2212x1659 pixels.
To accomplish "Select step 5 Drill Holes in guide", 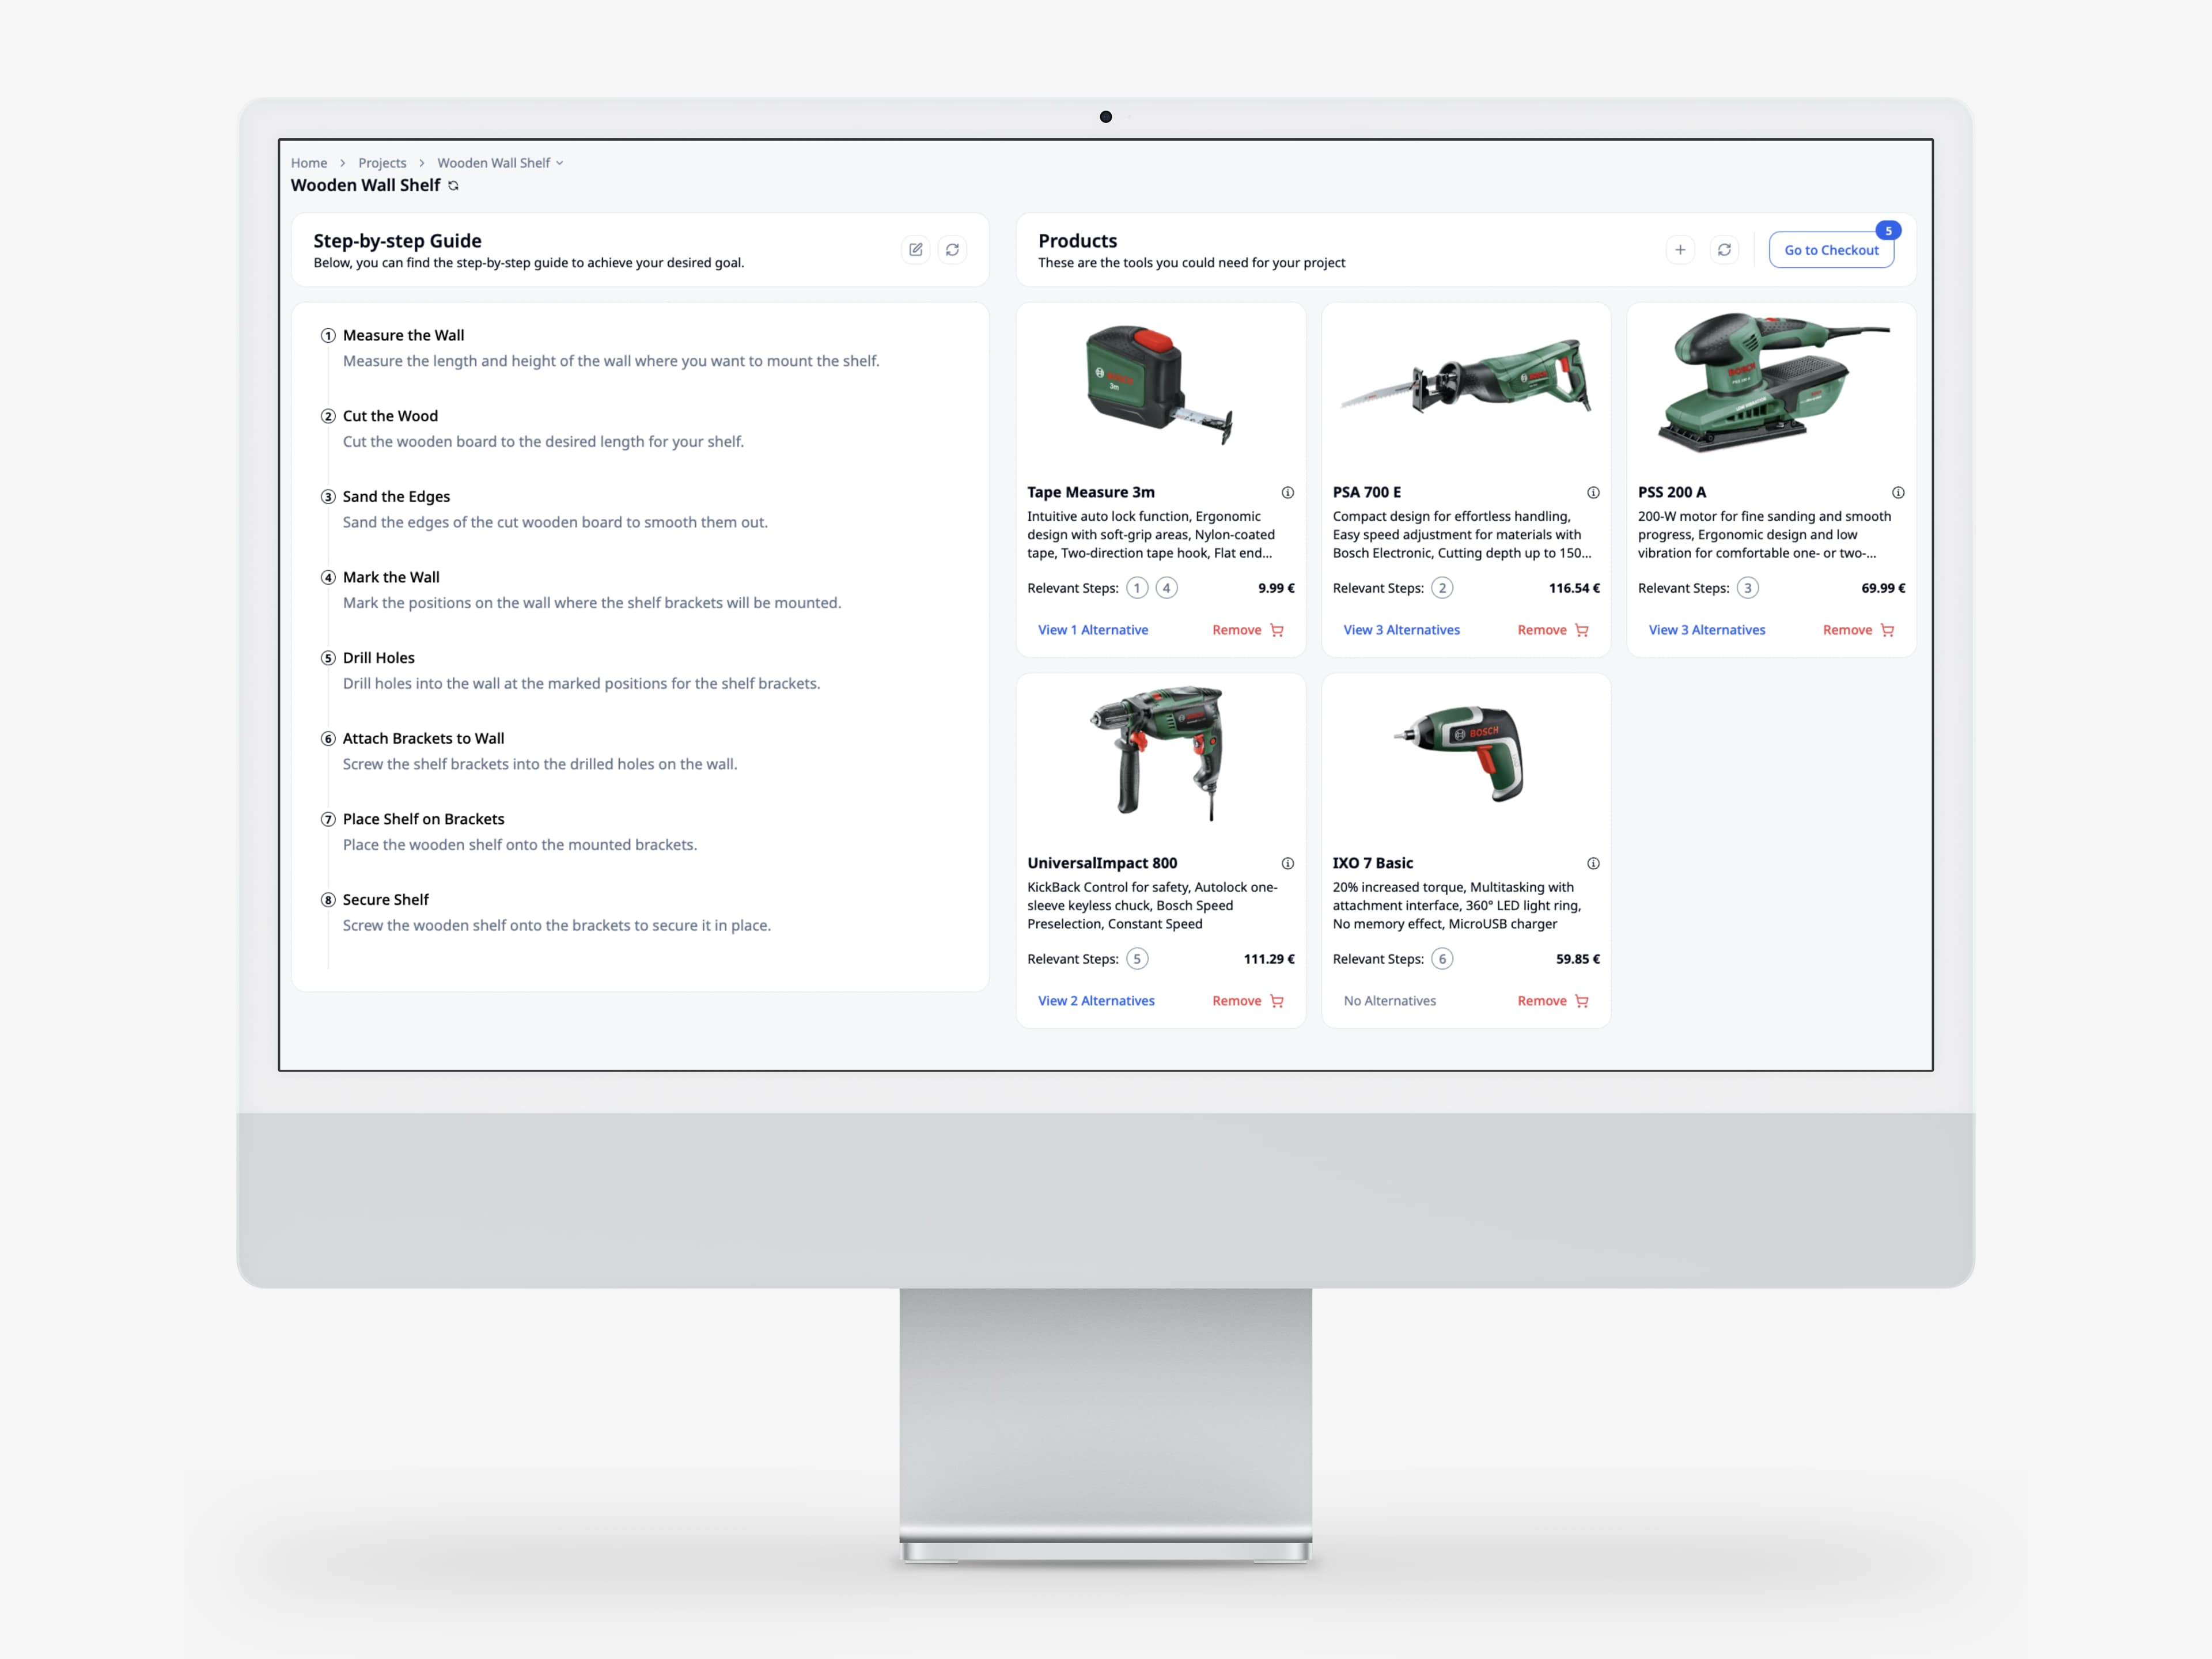I will (x=378, y=658).
